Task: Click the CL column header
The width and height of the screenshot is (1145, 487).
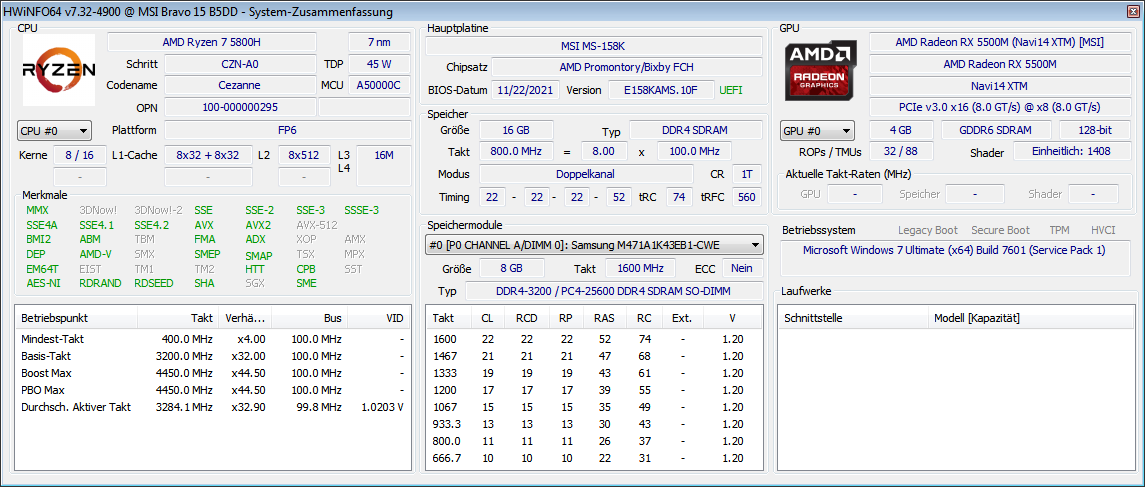Action: pyautogui.click(x=486, y=318)
